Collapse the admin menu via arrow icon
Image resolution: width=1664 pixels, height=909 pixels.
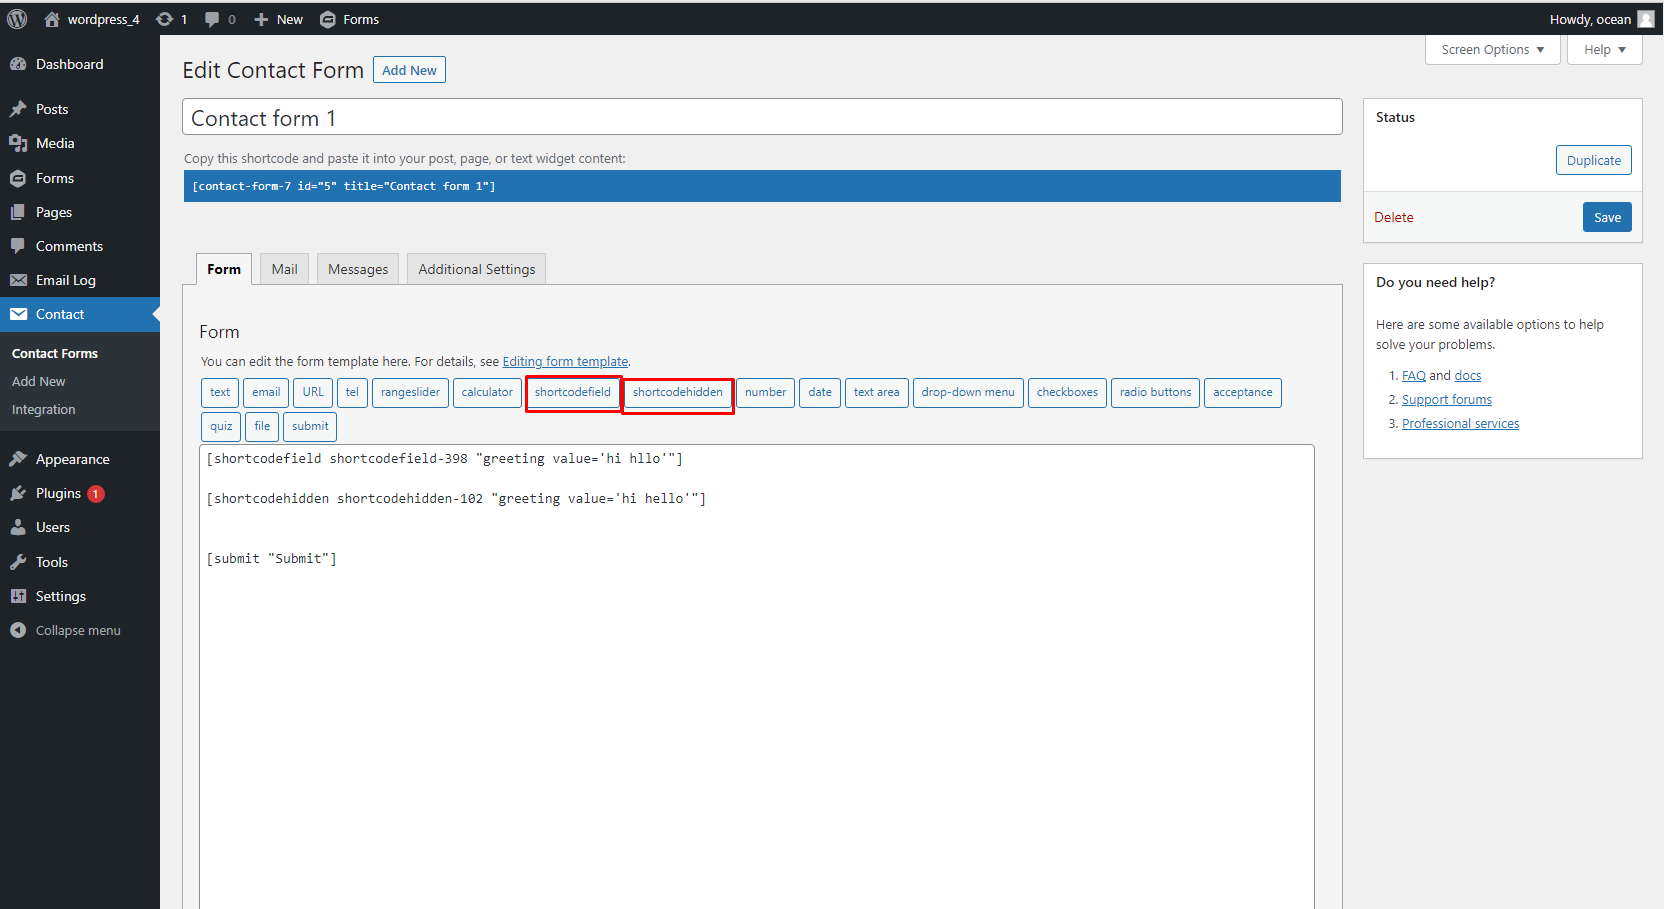click(x=17, y=630)
